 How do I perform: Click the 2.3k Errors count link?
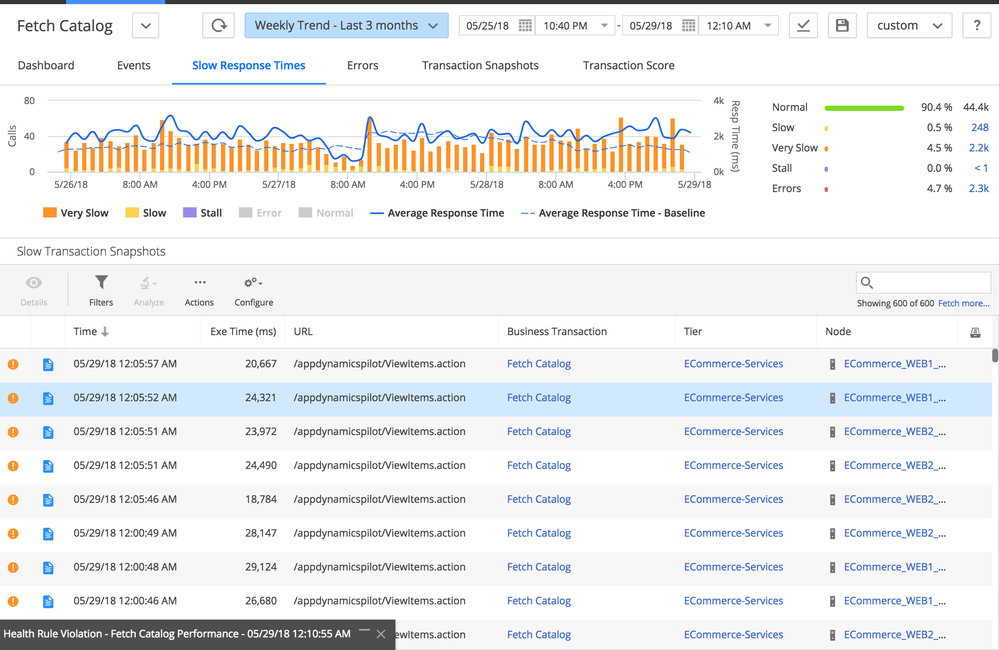click(x=979, y=189)
